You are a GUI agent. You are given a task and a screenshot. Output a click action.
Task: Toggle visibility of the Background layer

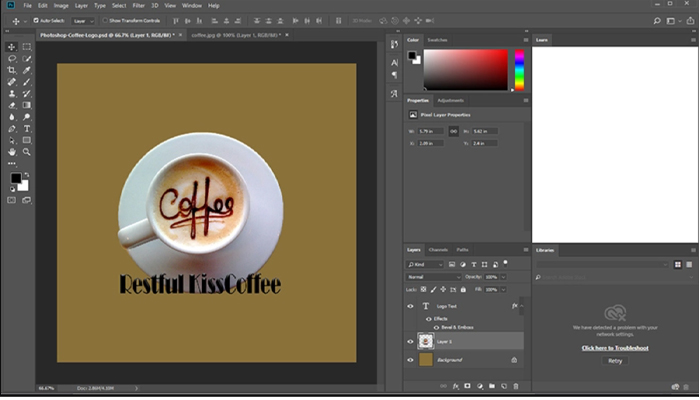(x=410, y=359)
